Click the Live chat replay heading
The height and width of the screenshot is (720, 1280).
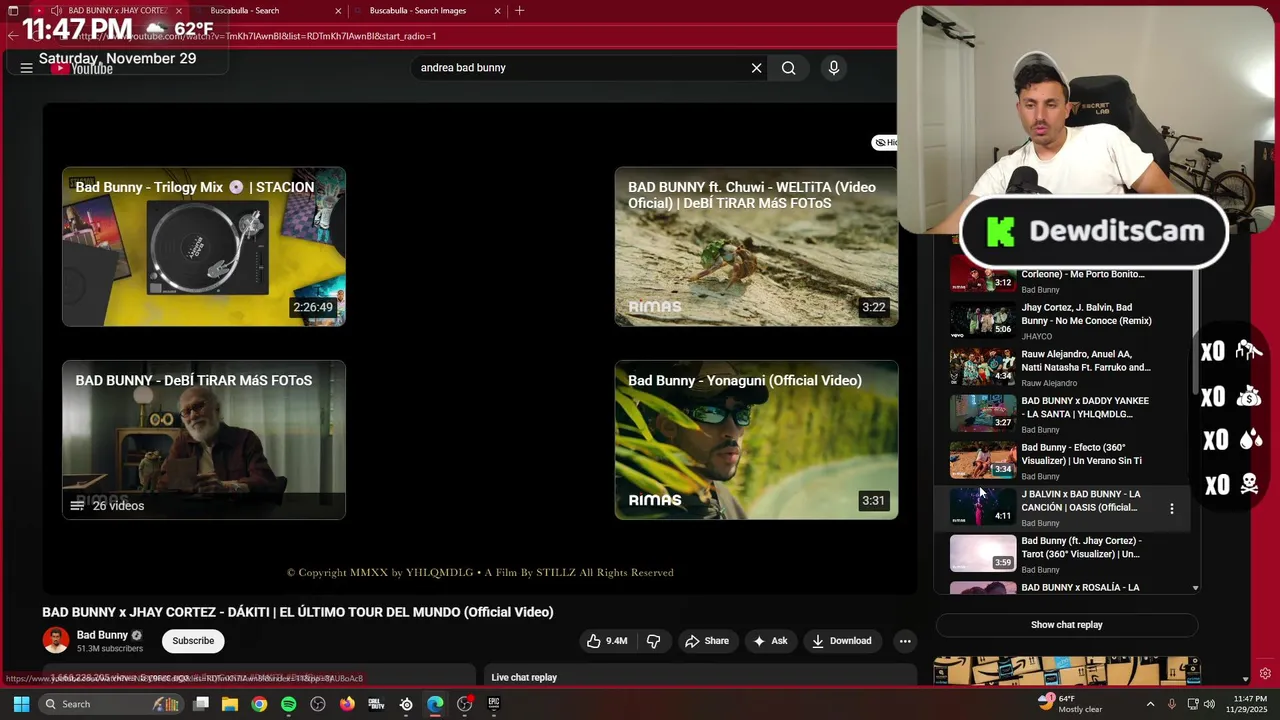[524, 678]
